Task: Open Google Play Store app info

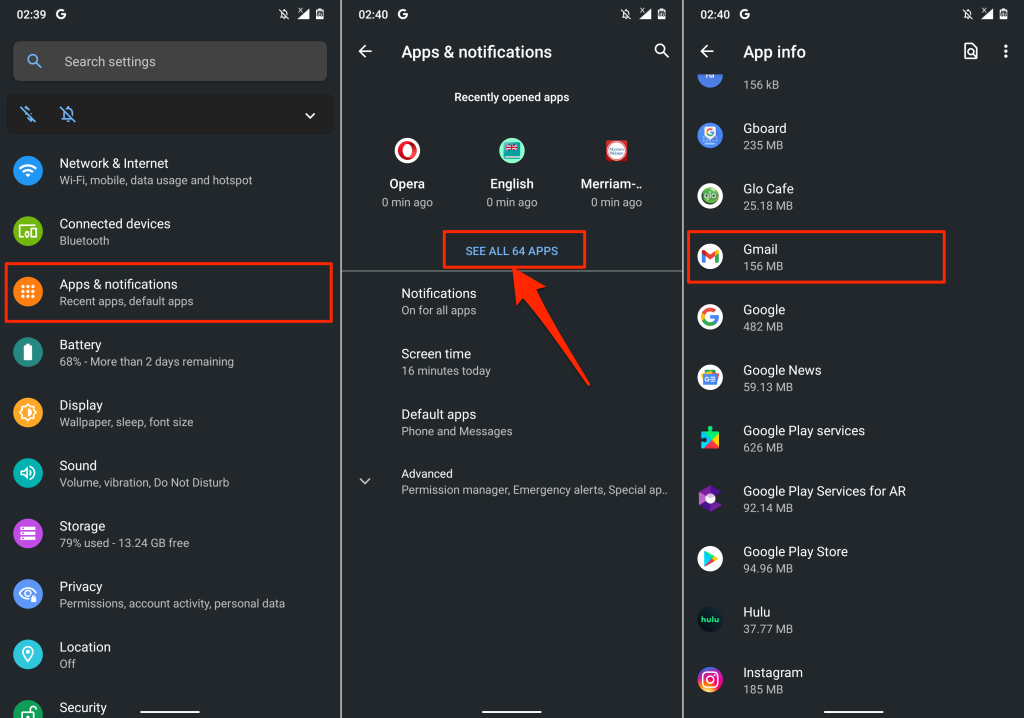Action: point(795,560)
